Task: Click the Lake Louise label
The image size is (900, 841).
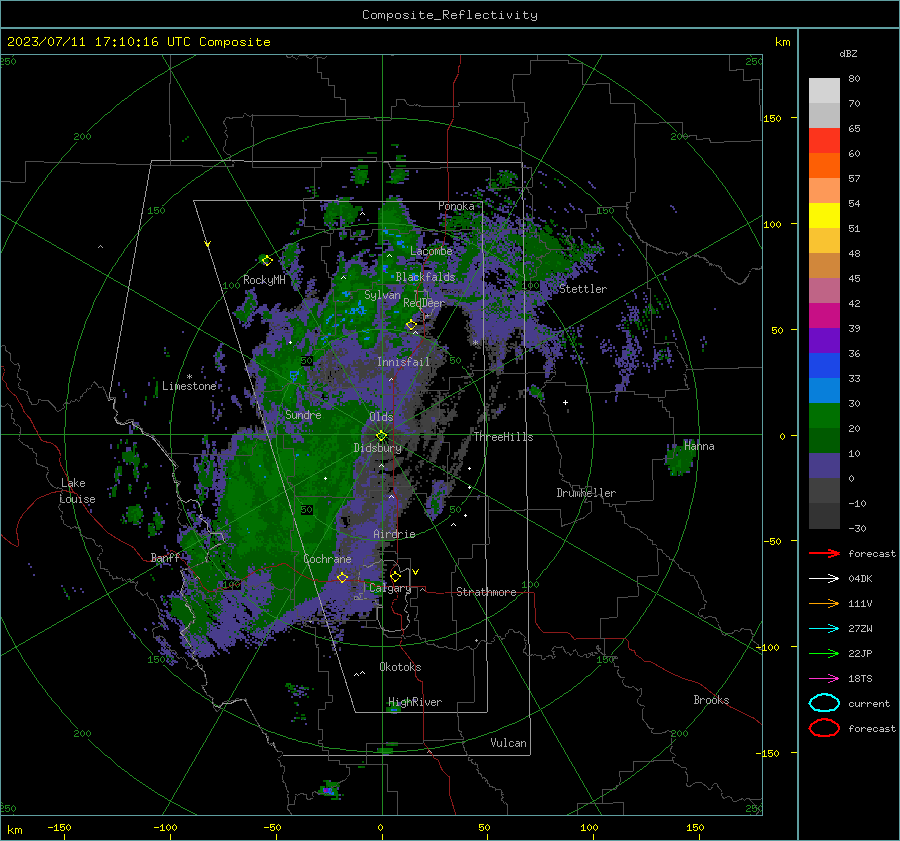Action: 77,491
